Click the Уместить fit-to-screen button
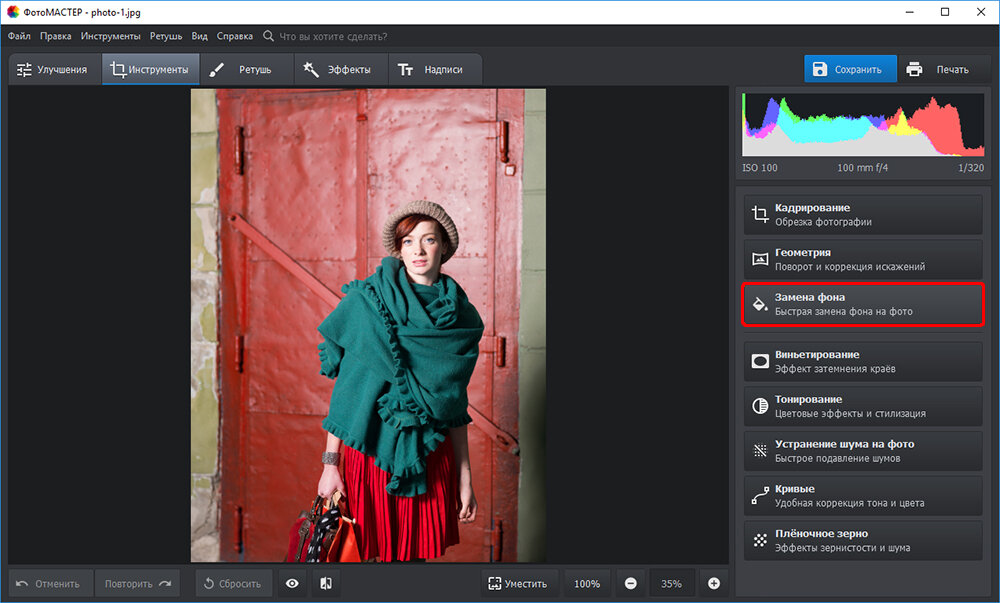Viewport: 1000px width, 603px height. tap(518, 583)
